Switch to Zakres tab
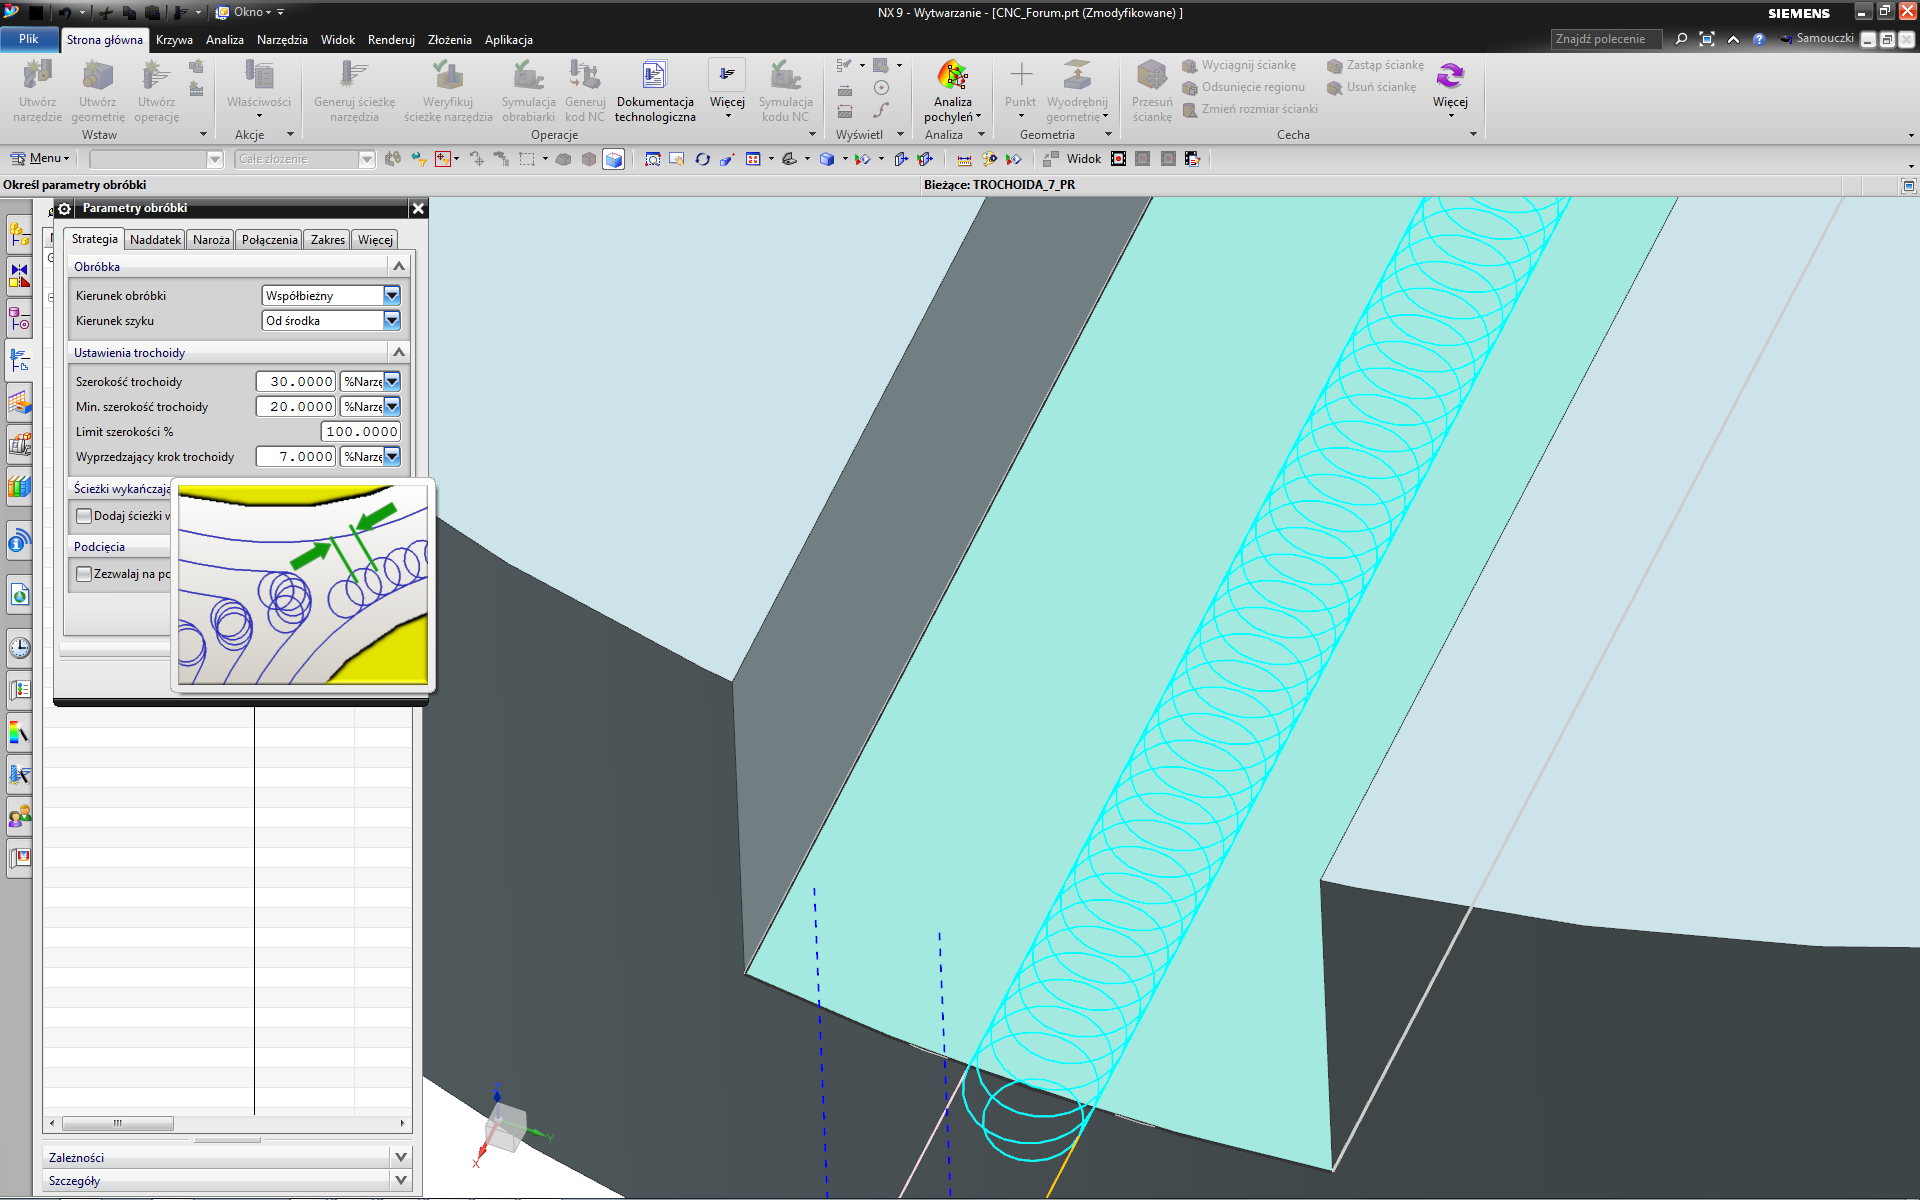 point(327,240)
